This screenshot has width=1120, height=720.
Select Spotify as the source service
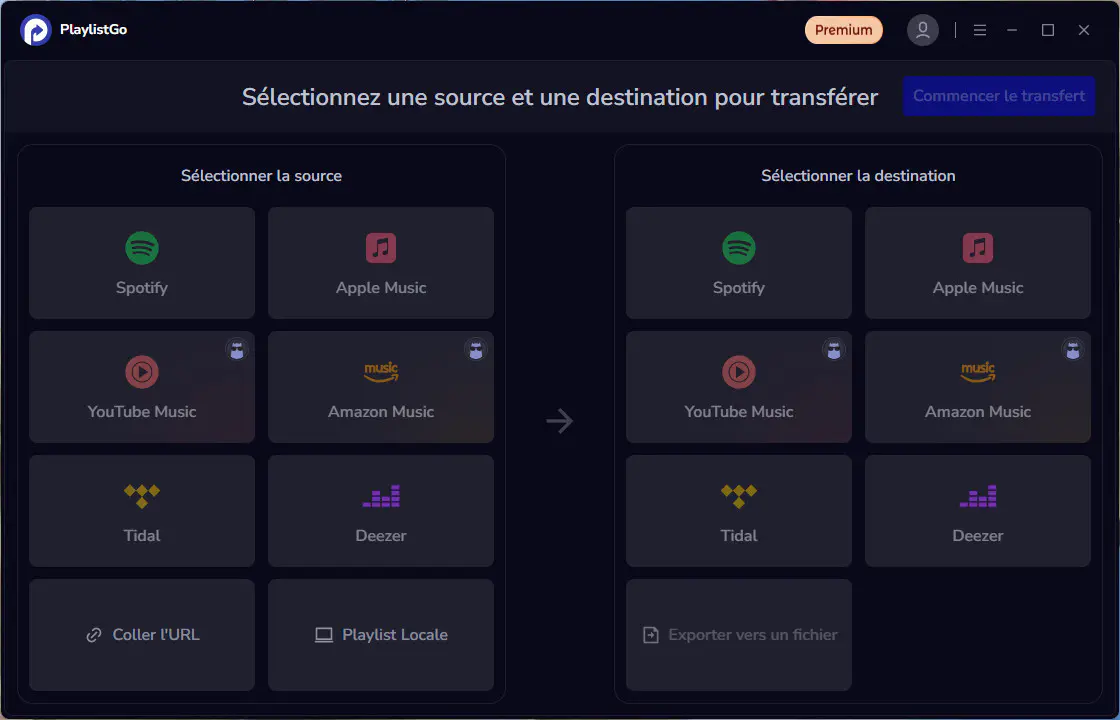141,263
